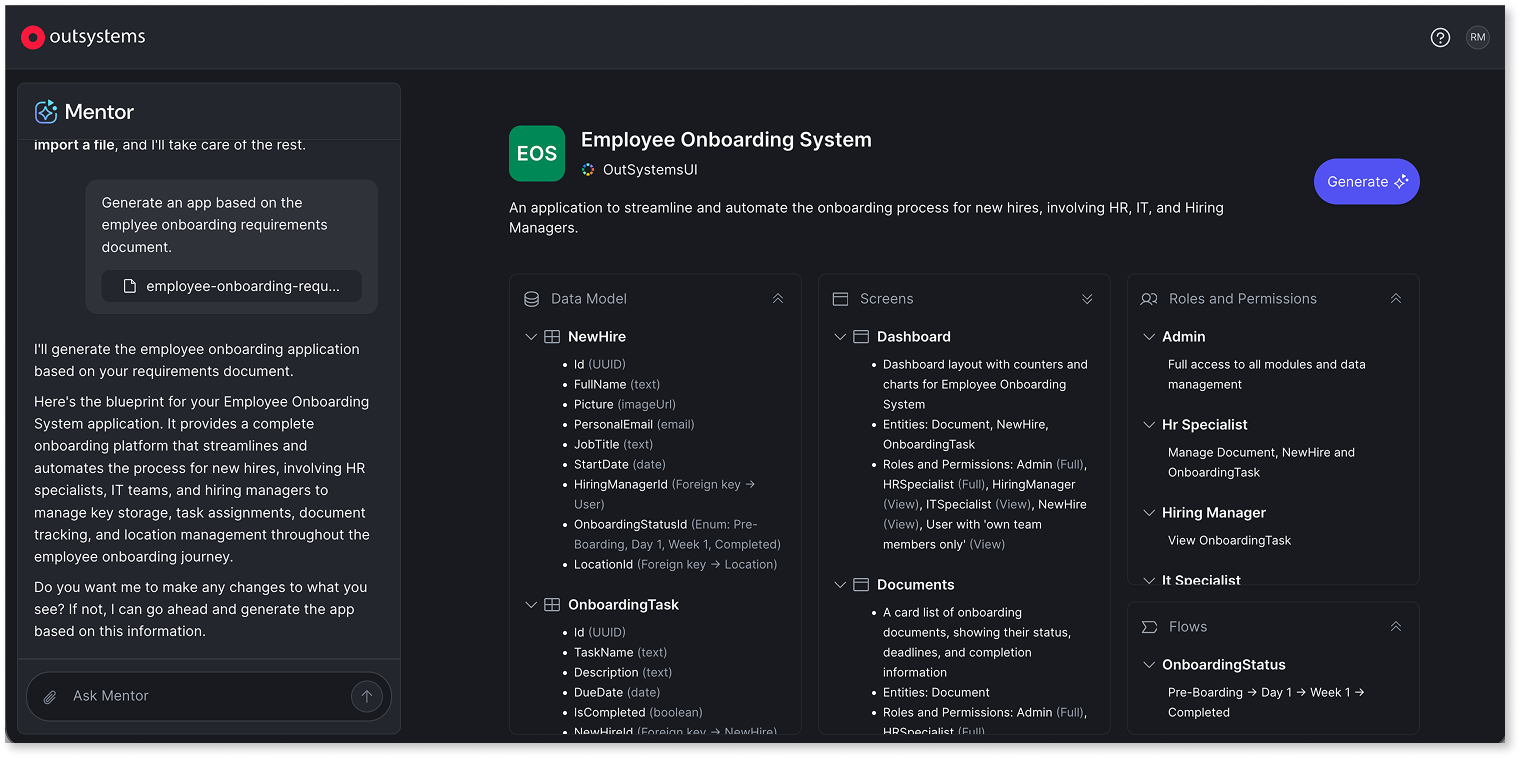Click the NewHire entity name
1520x758 pixels.
(x=597, y=337)
